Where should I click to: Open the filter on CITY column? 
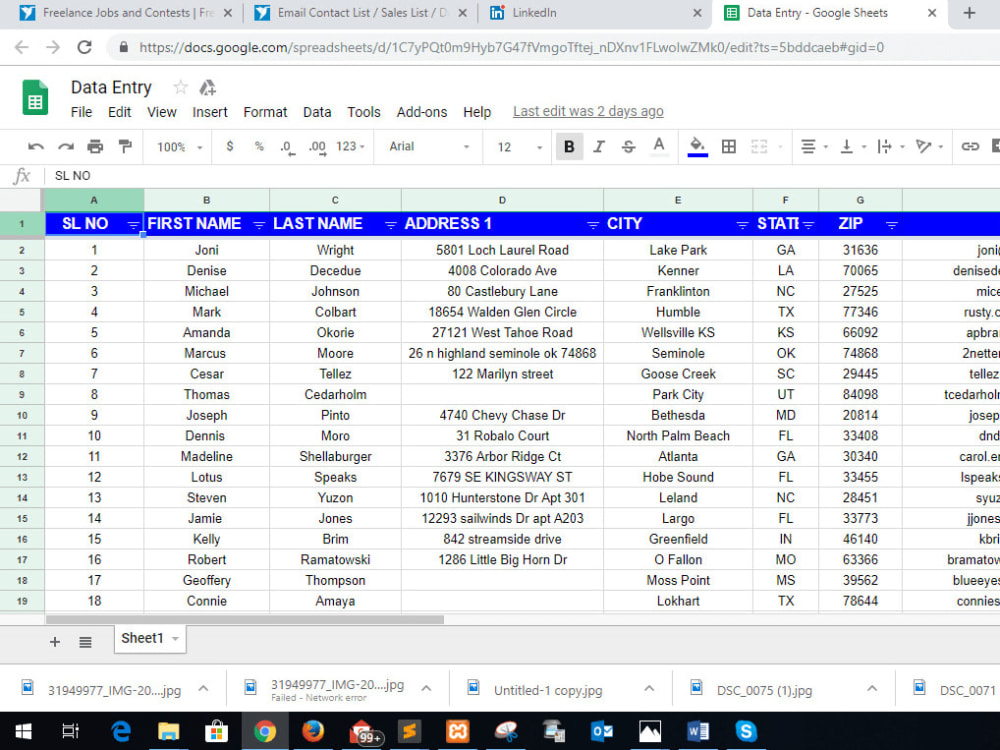[x=742, y=225]
